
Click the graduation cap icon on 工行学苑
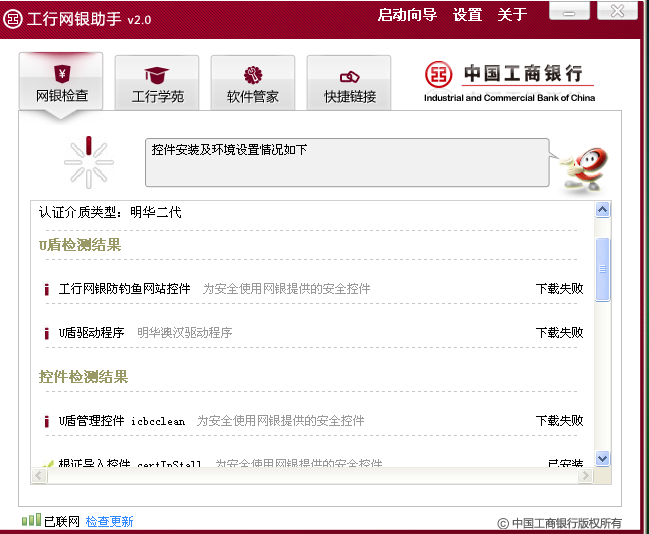coord(156,75)
